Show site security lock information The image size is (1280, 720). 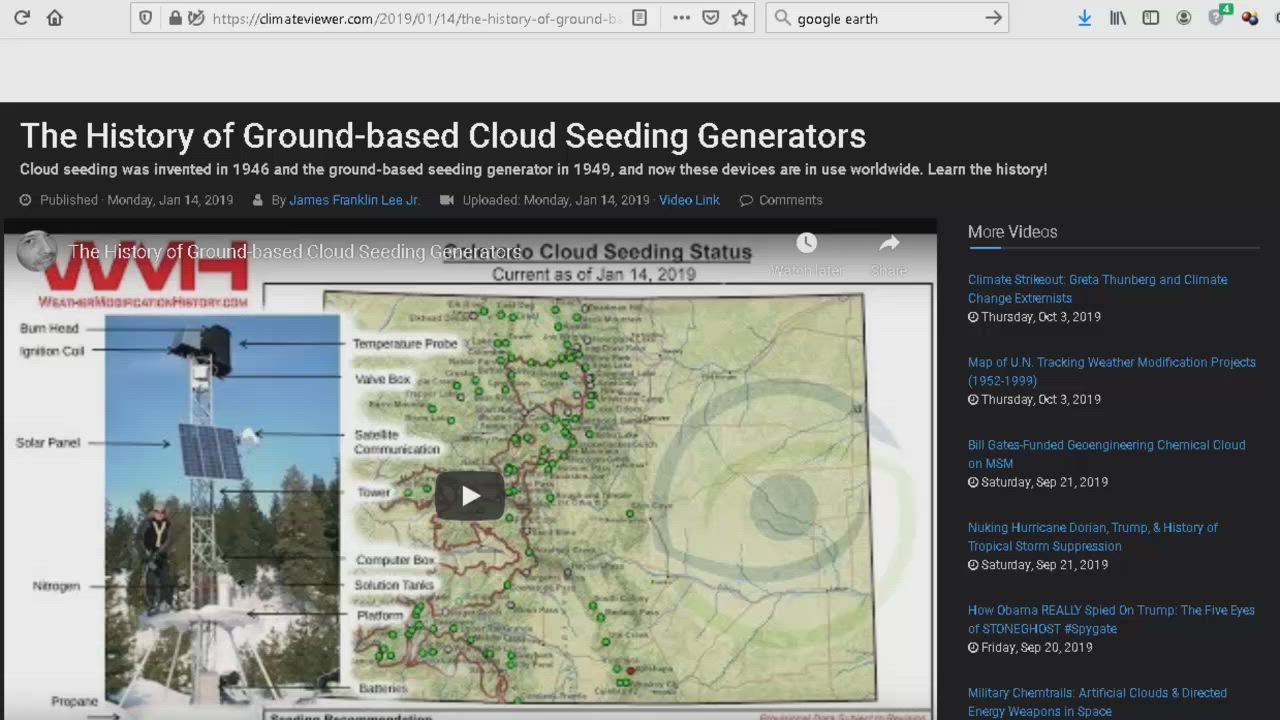point(176,18)
